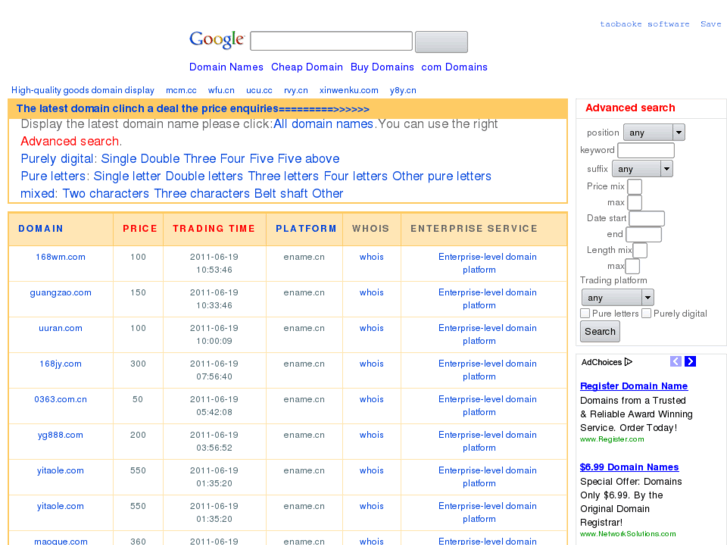The width and height of the screenshot is (727, 545).
Task: Open the yg888.com domain link
Action: (61, 435)
